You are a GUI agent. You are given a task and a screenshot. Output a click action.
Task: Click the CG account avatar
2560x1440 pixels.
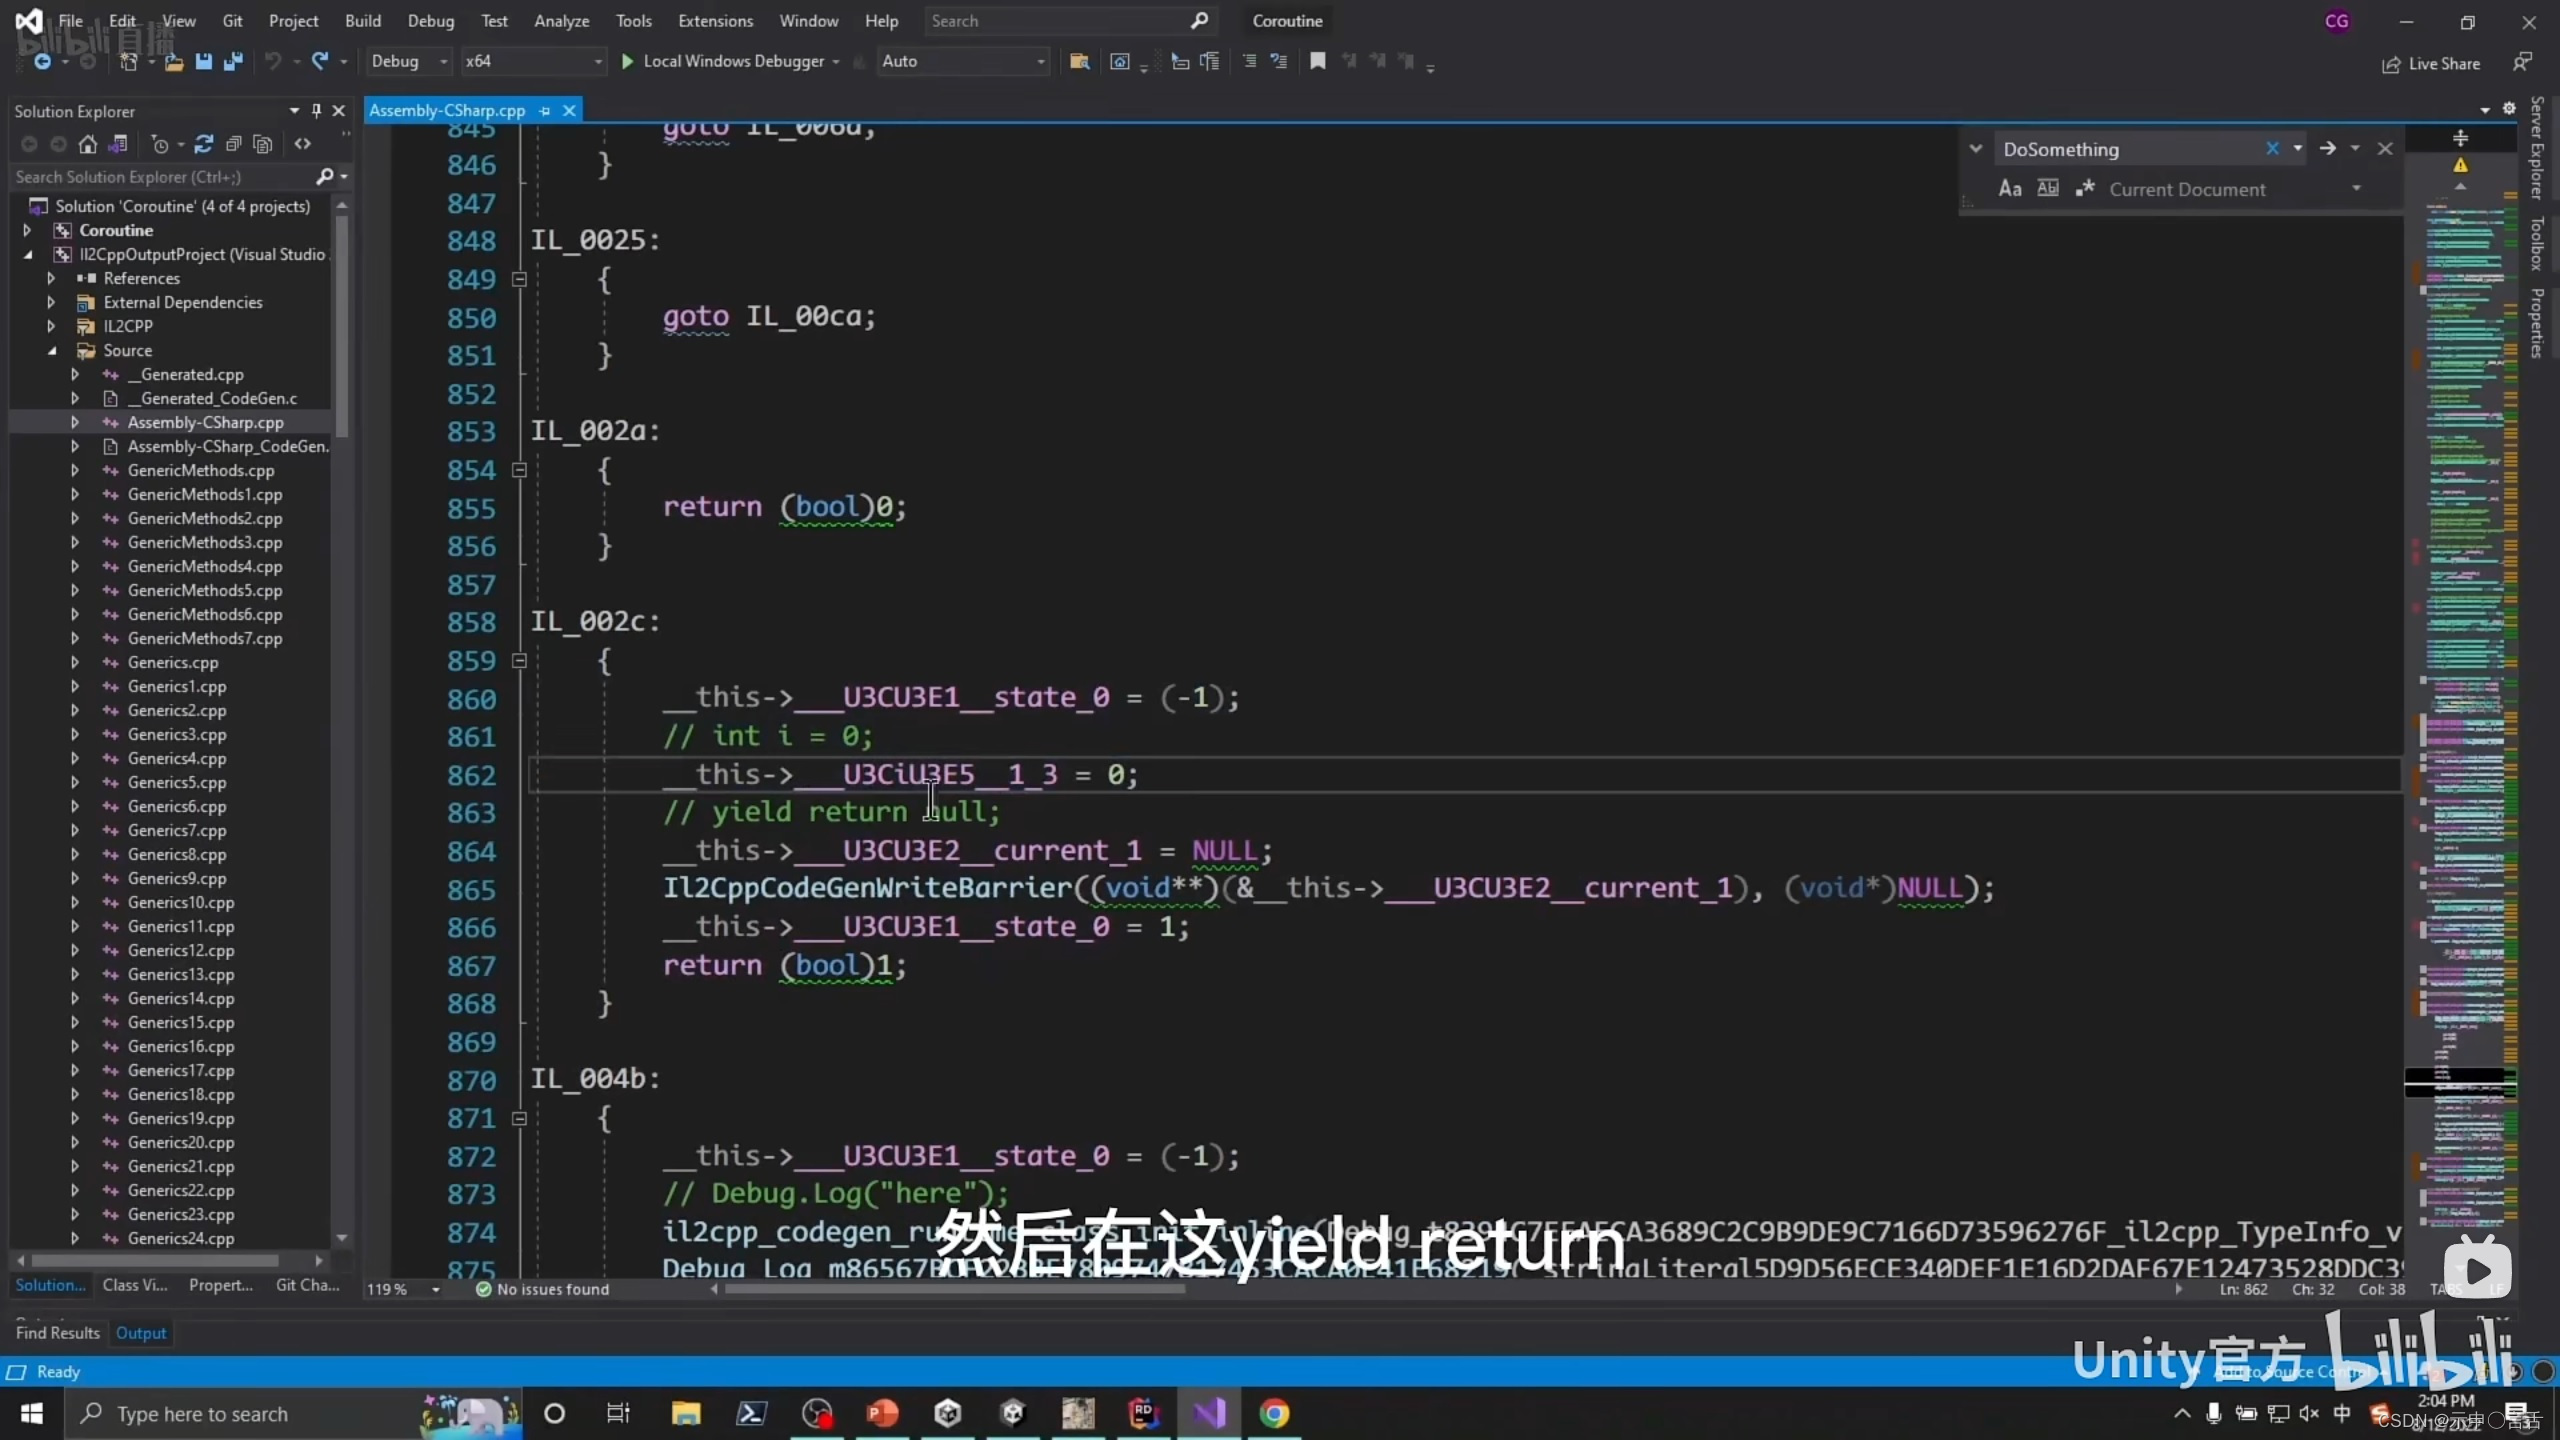pyautogui.click(x=2337, y=21)
